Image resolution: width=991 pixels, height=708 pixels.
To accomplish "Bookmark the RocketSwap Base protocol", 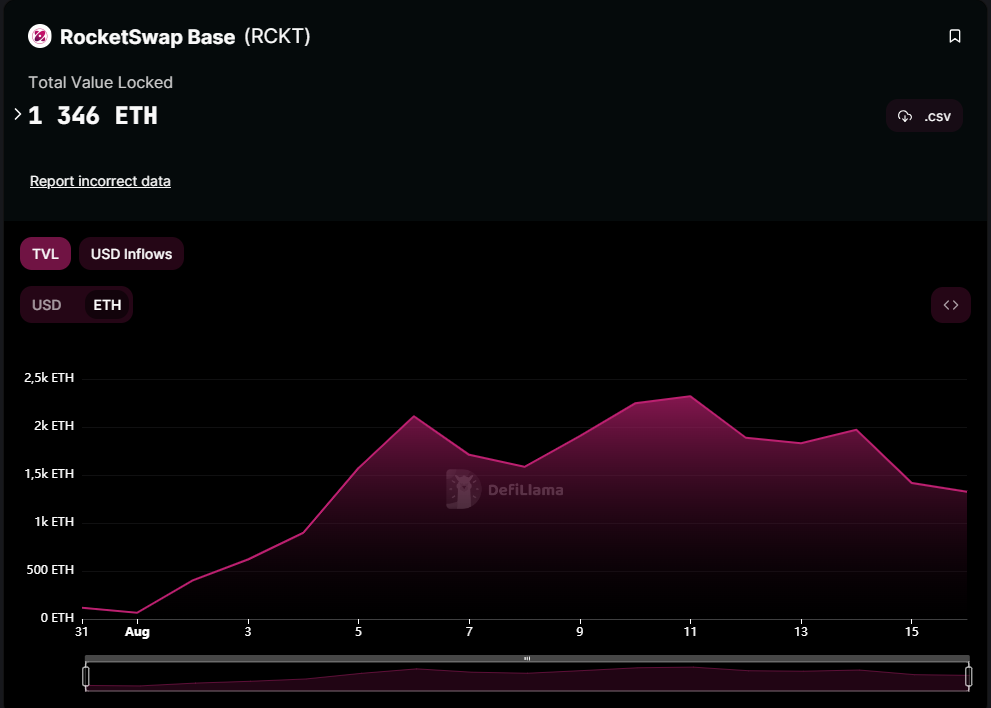I will [x=954, y=37].
